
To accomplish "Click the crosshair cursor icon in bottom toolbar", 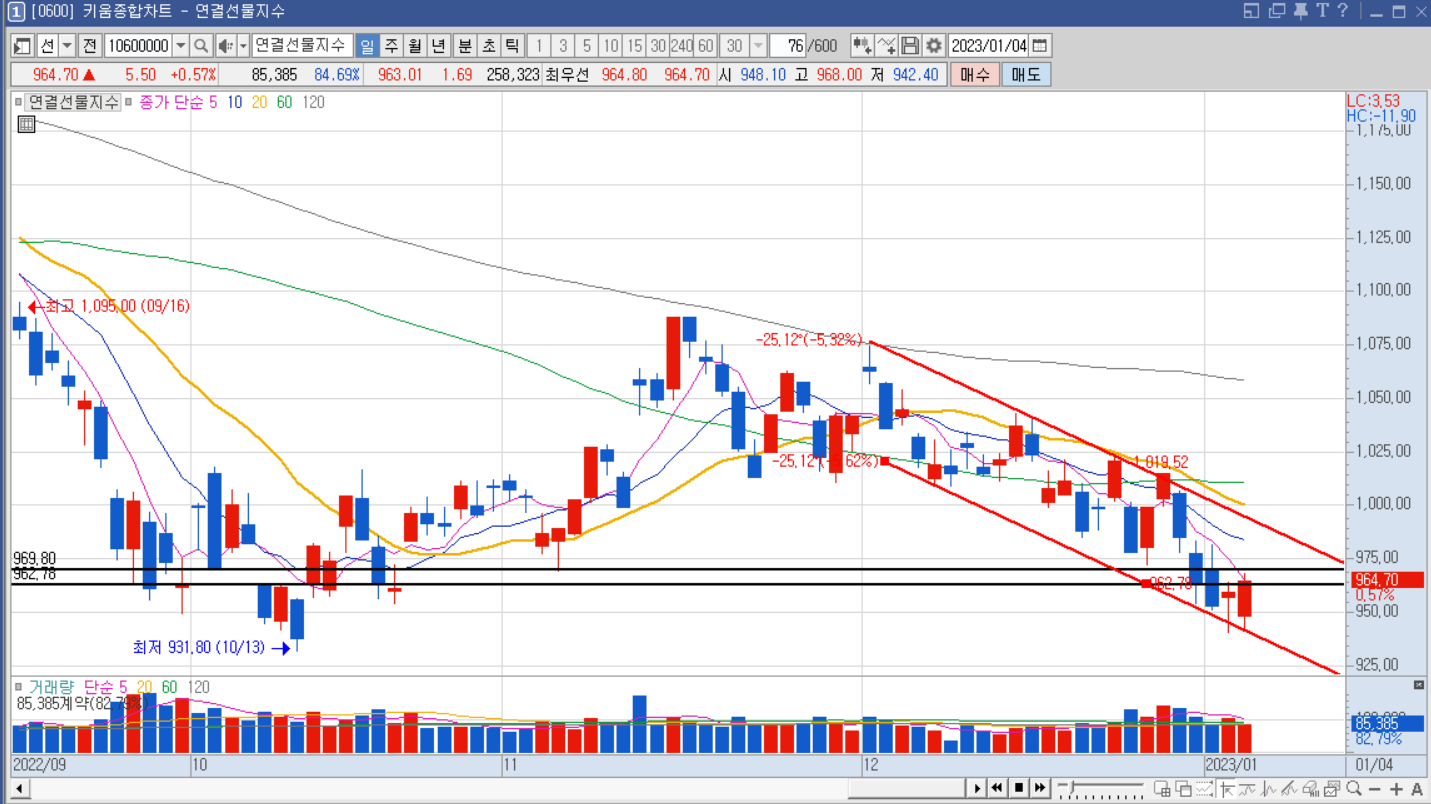I will pyautogui.click(x=1226, y=788).
